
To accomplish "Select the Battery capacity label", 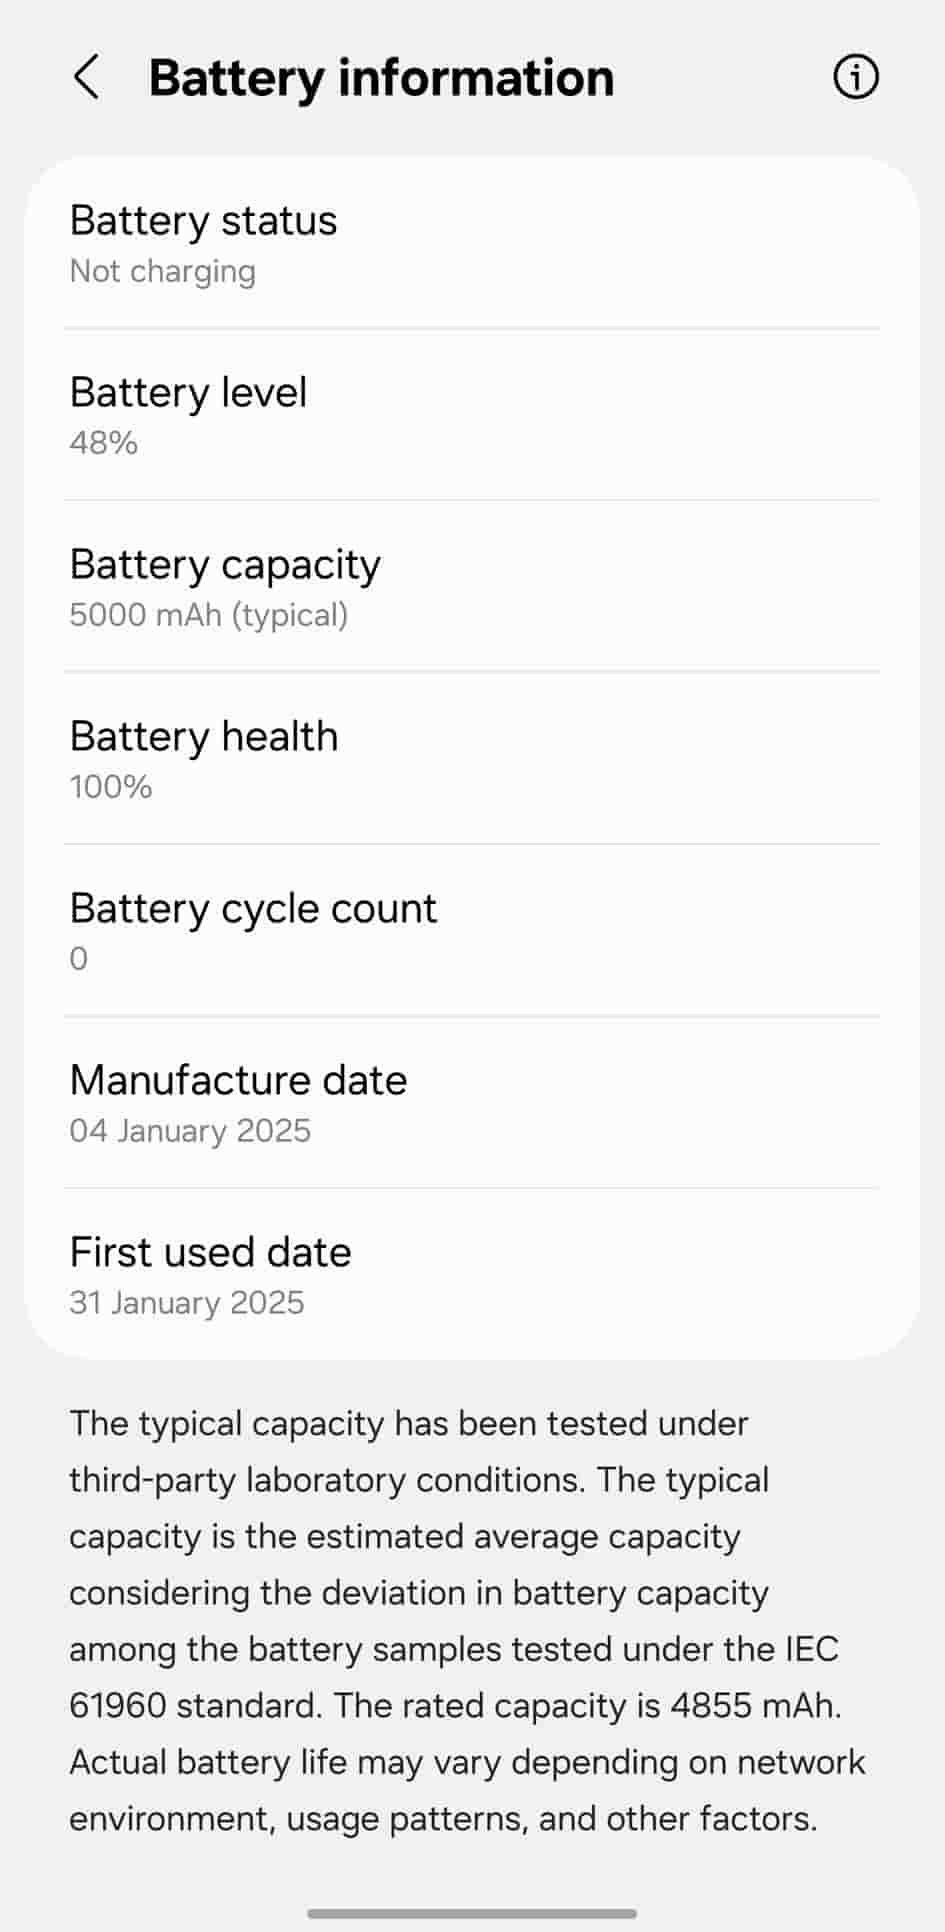I will (225, 565).
